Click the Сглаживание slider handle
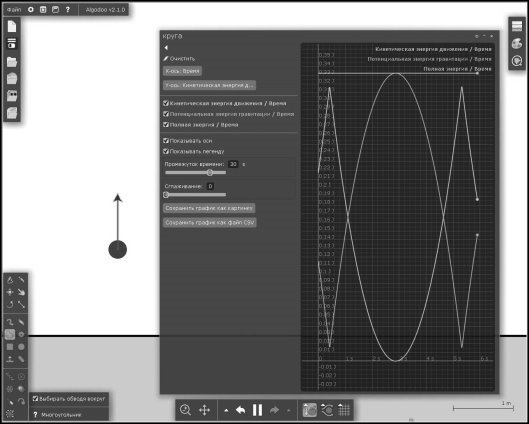 click(166, 195)
